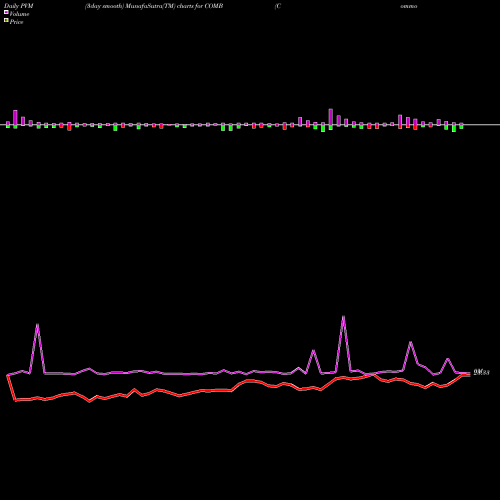This screenshot has height=500, width=500.
Task: Click the MunafaSutra charts for COMB heading
Action: coord(154,6)
